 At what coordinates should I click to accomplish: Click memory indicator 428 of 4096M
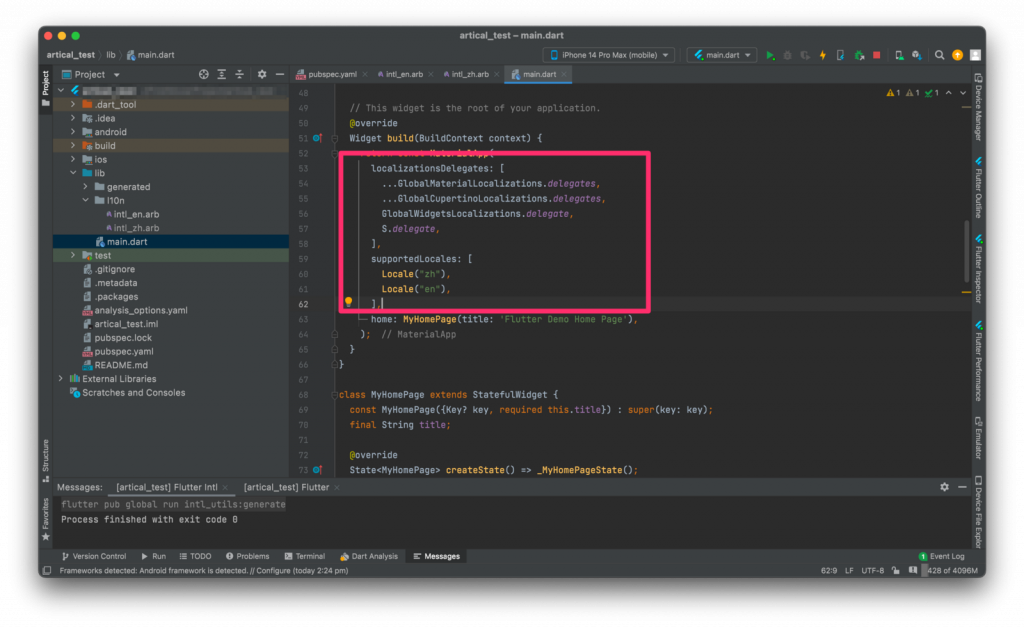pos(952,571)
